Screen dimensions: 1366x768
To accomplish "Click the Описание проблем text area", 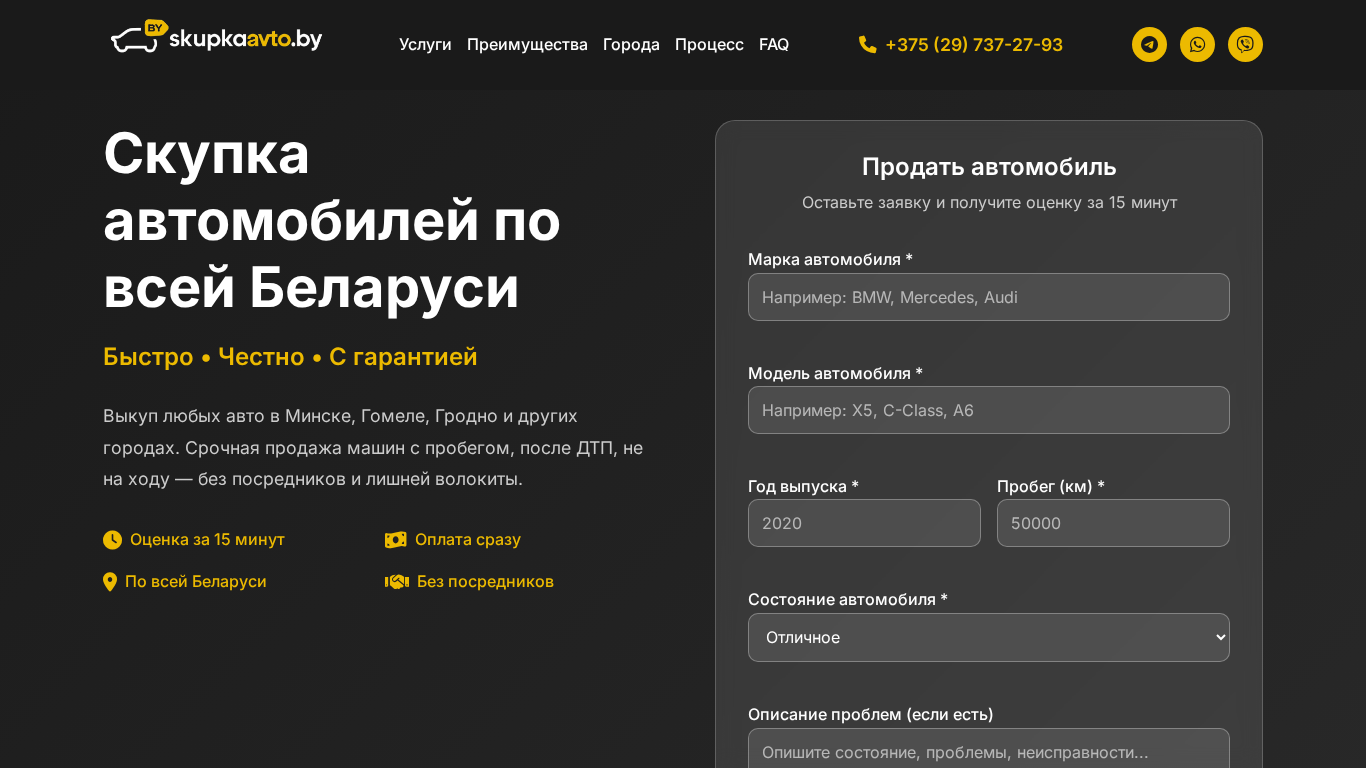I will 988,749.
